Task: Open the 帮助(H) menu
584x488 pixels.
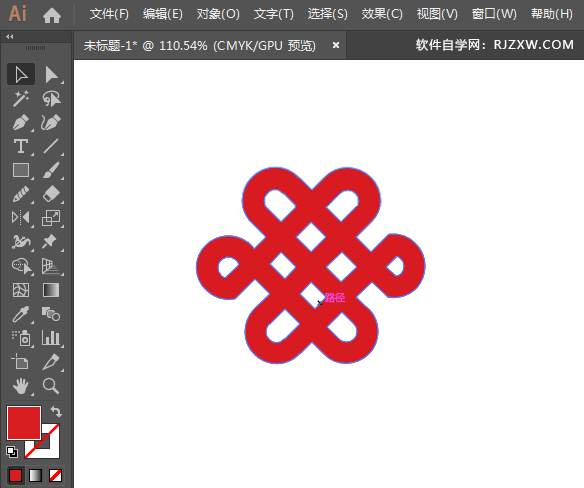Action: (x=552, y=15)
